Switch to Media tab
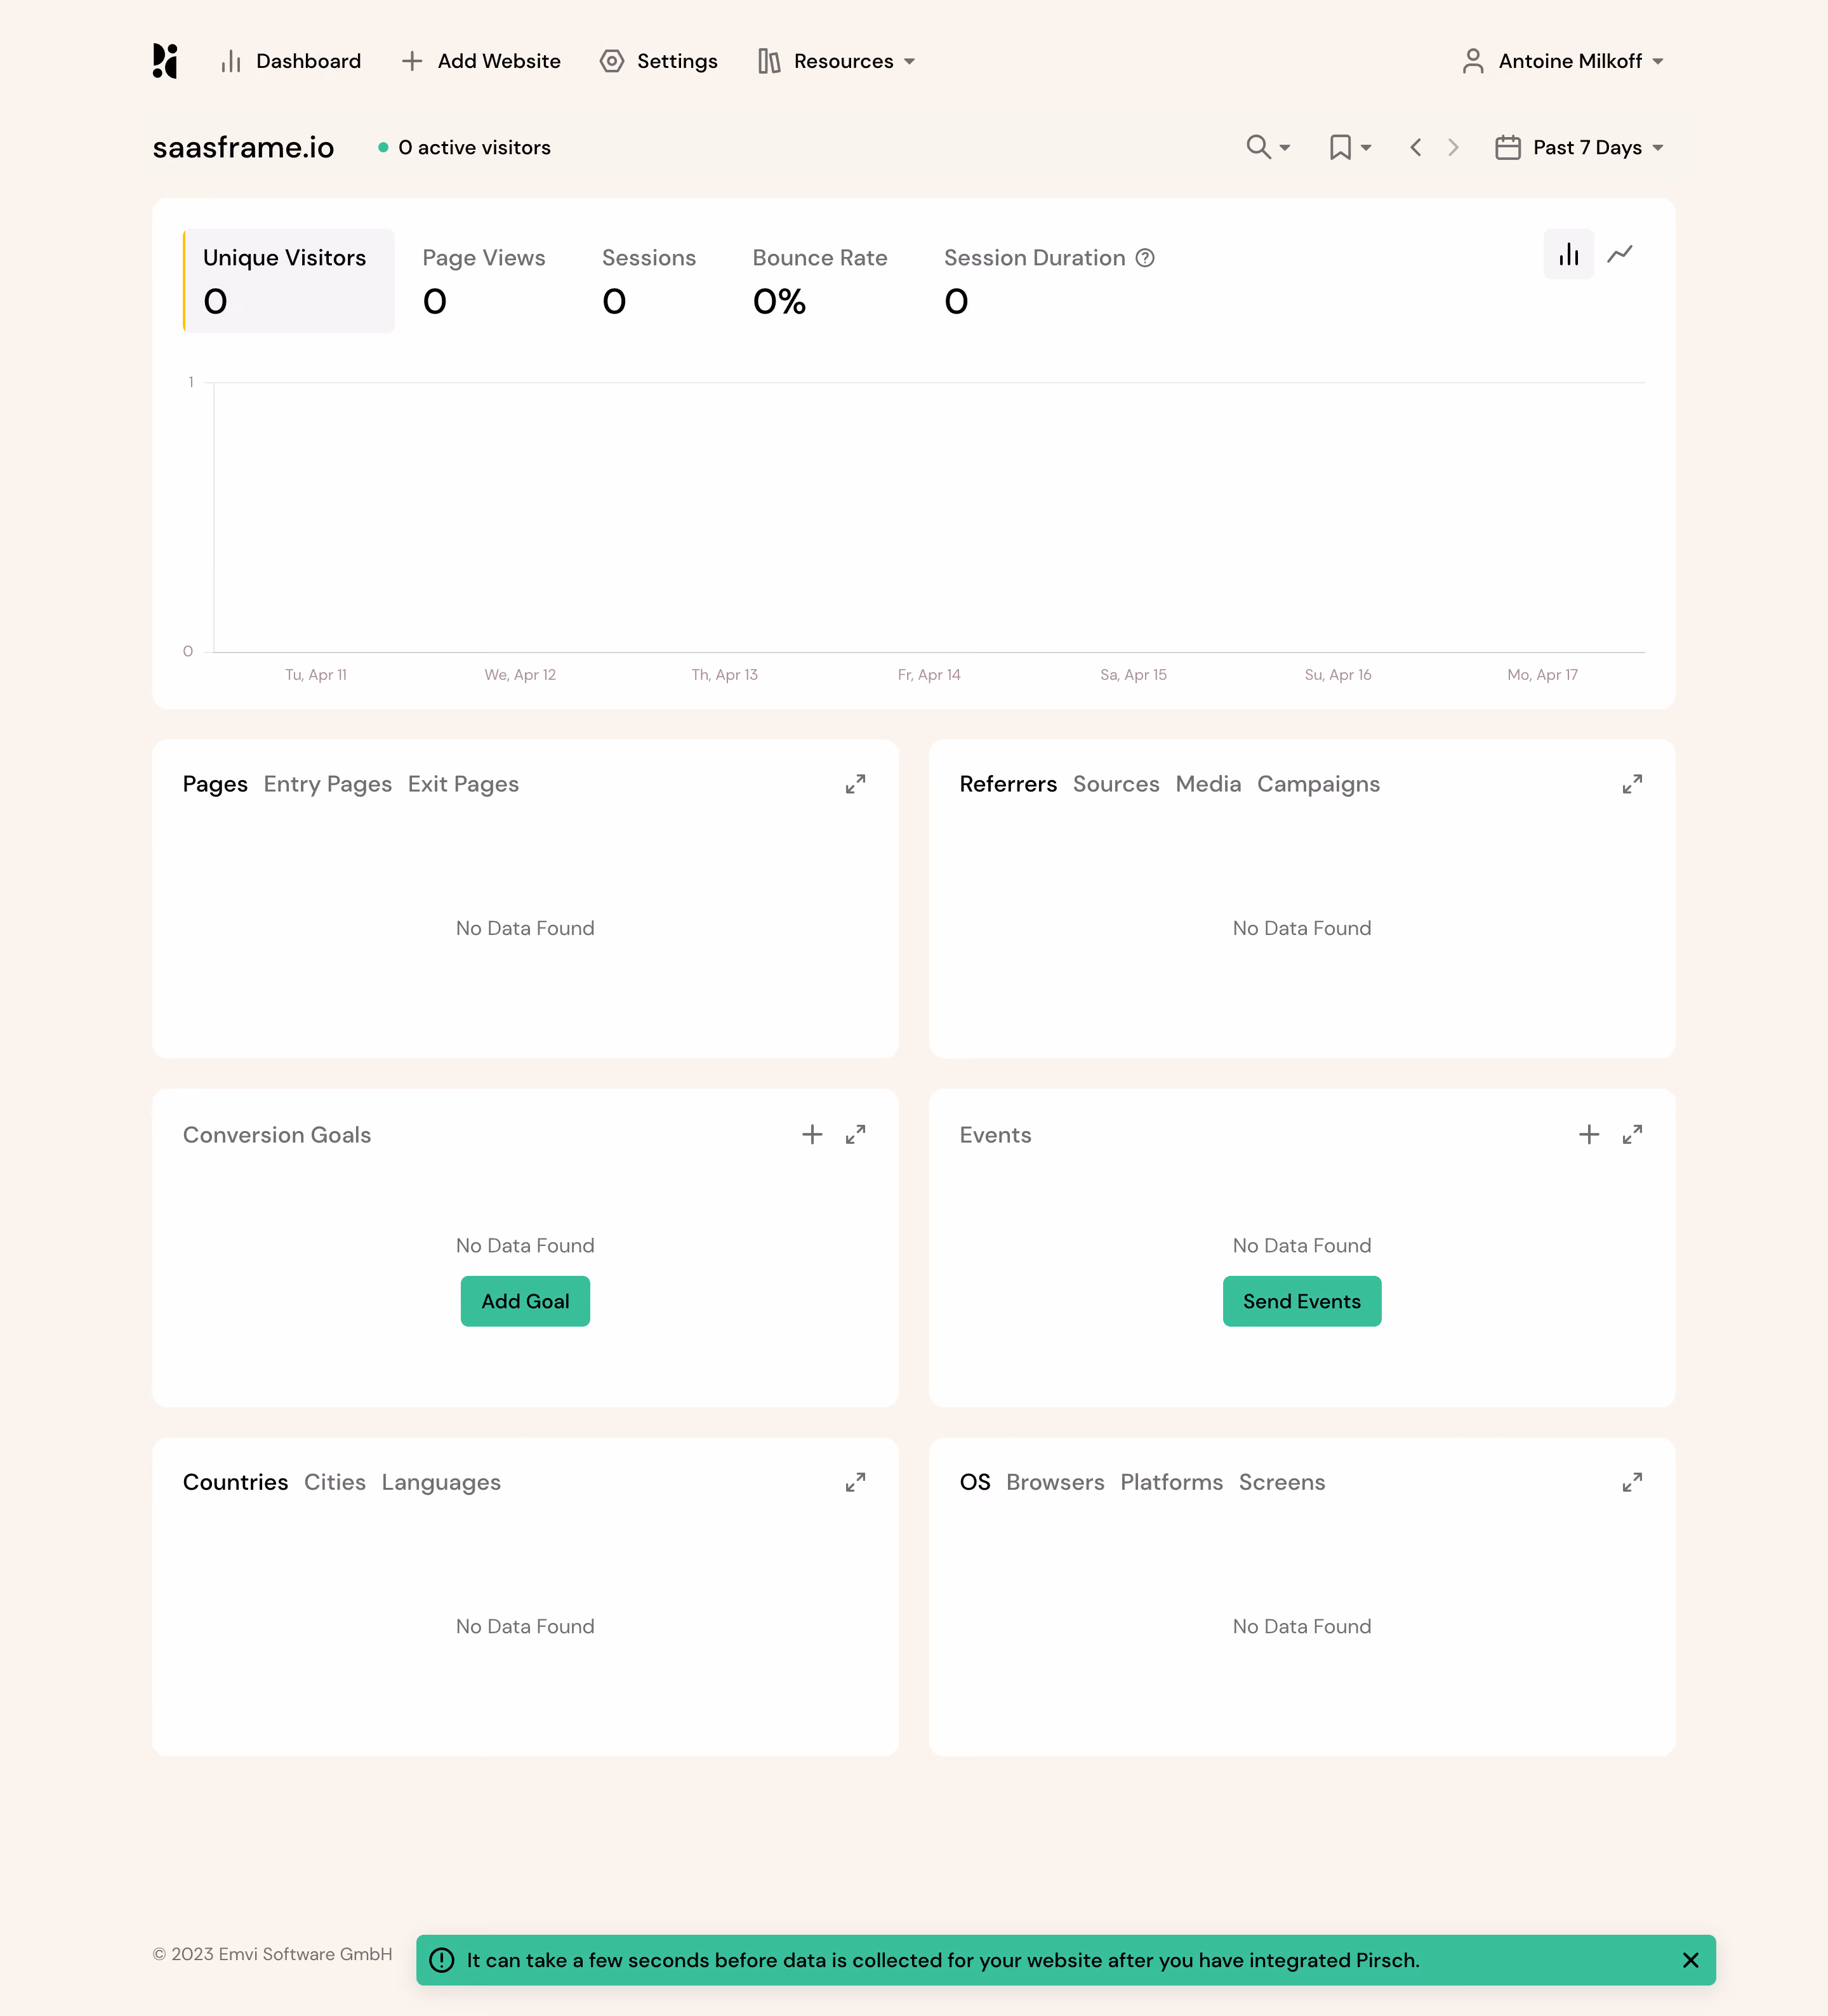The height and width of the screenshot is (2016, 1828). pos(1208,784)
